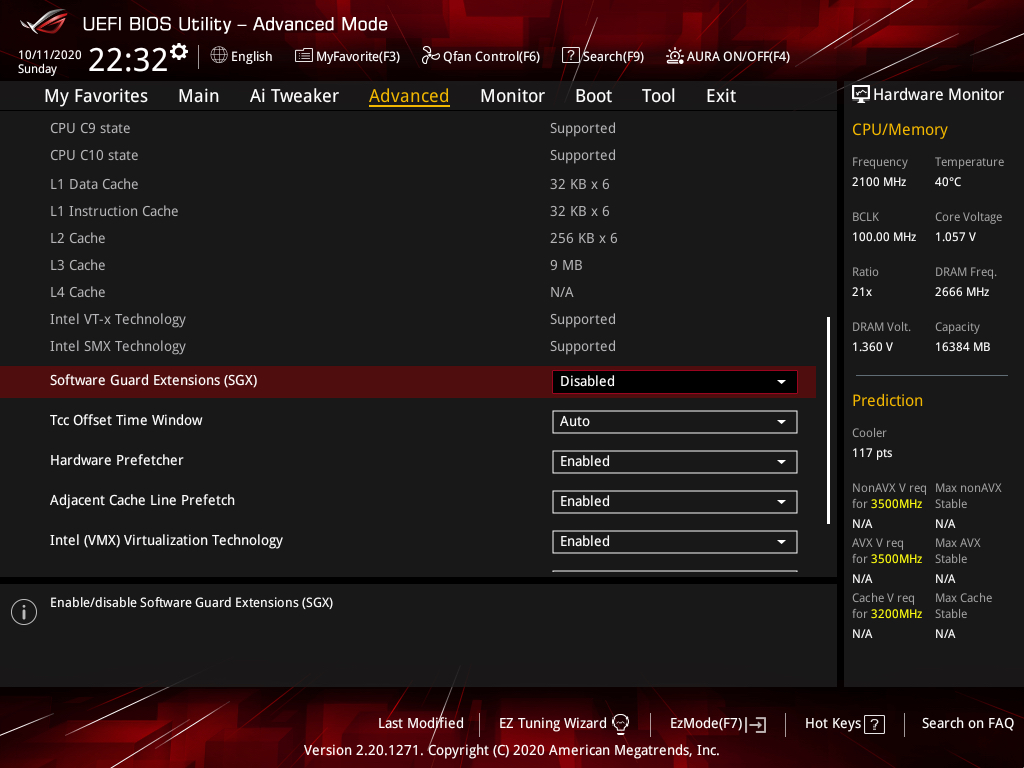The height and width of the screenshot is (768, 1024).
Task: Click the L1 Data Cache row
Action: click(x=408, y=184)
